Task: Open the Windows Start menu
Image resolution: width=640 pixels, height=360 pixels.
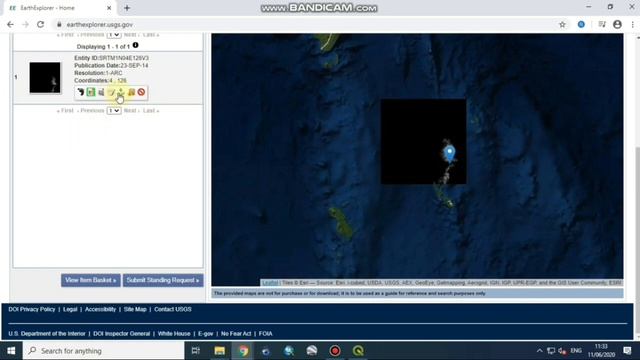Action: pyautogui.click(x=11, y=351)
